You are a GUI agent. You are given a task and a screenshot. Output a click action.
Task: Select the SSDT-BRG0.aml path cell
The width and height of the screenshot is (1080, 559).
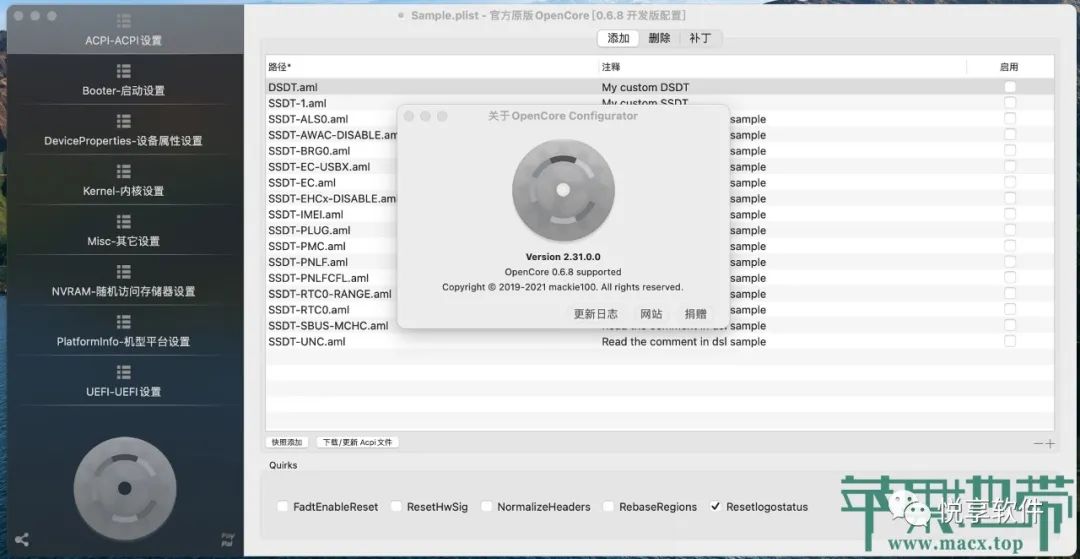309,151
